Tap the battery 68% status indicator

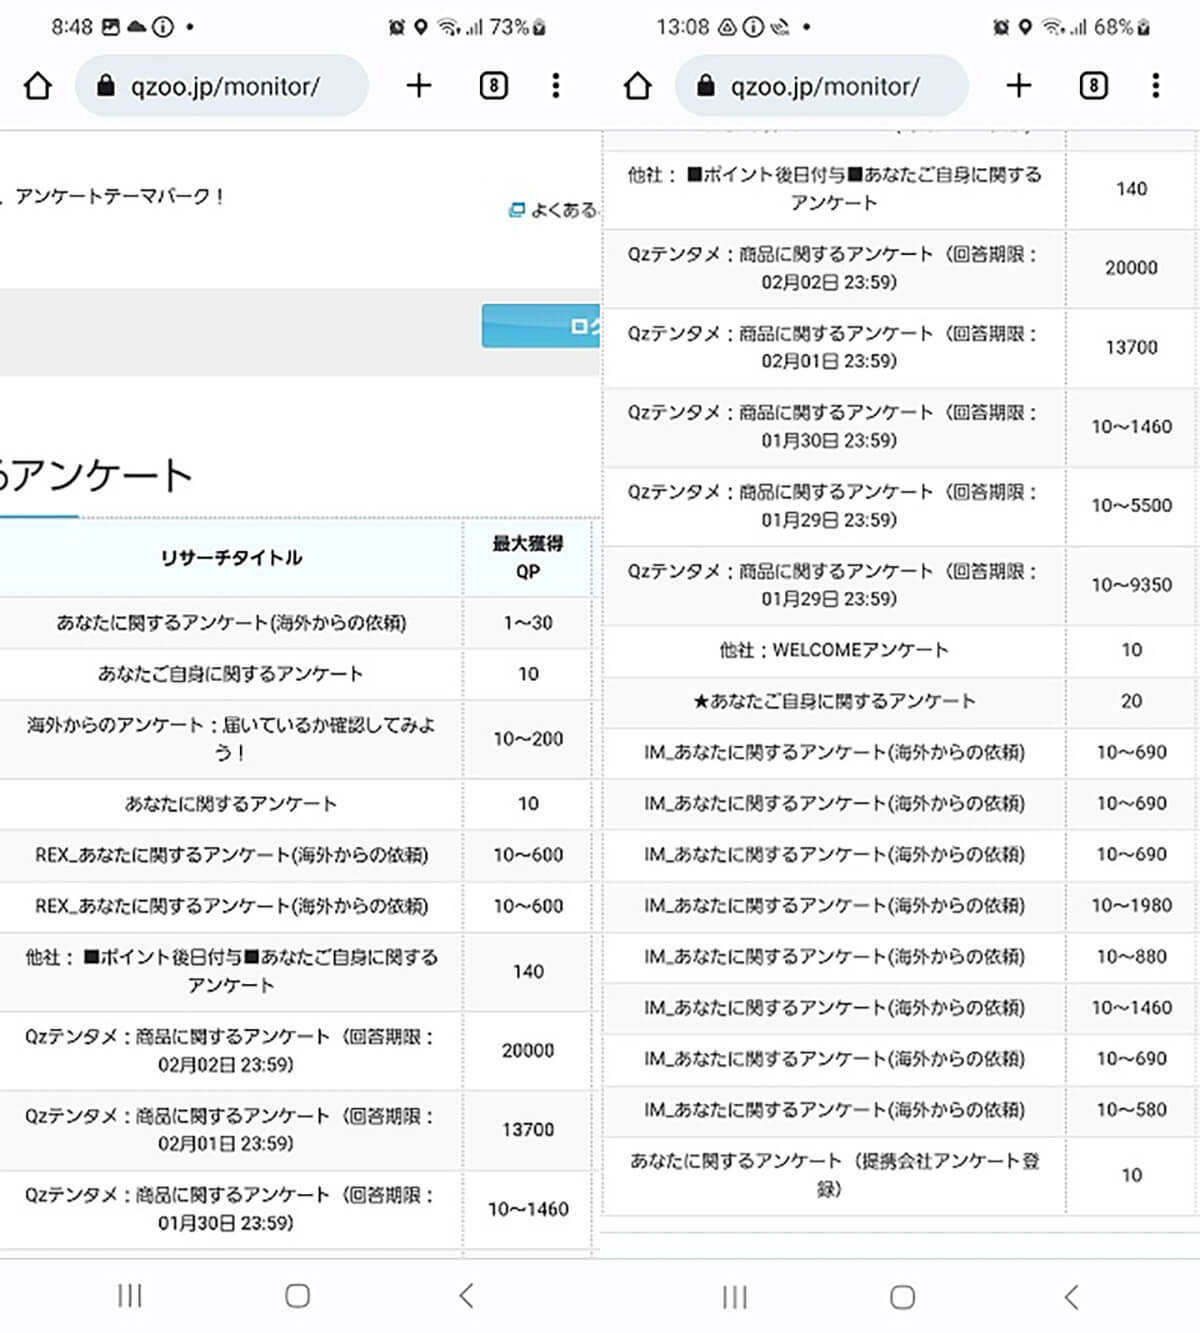[1121, 27]
